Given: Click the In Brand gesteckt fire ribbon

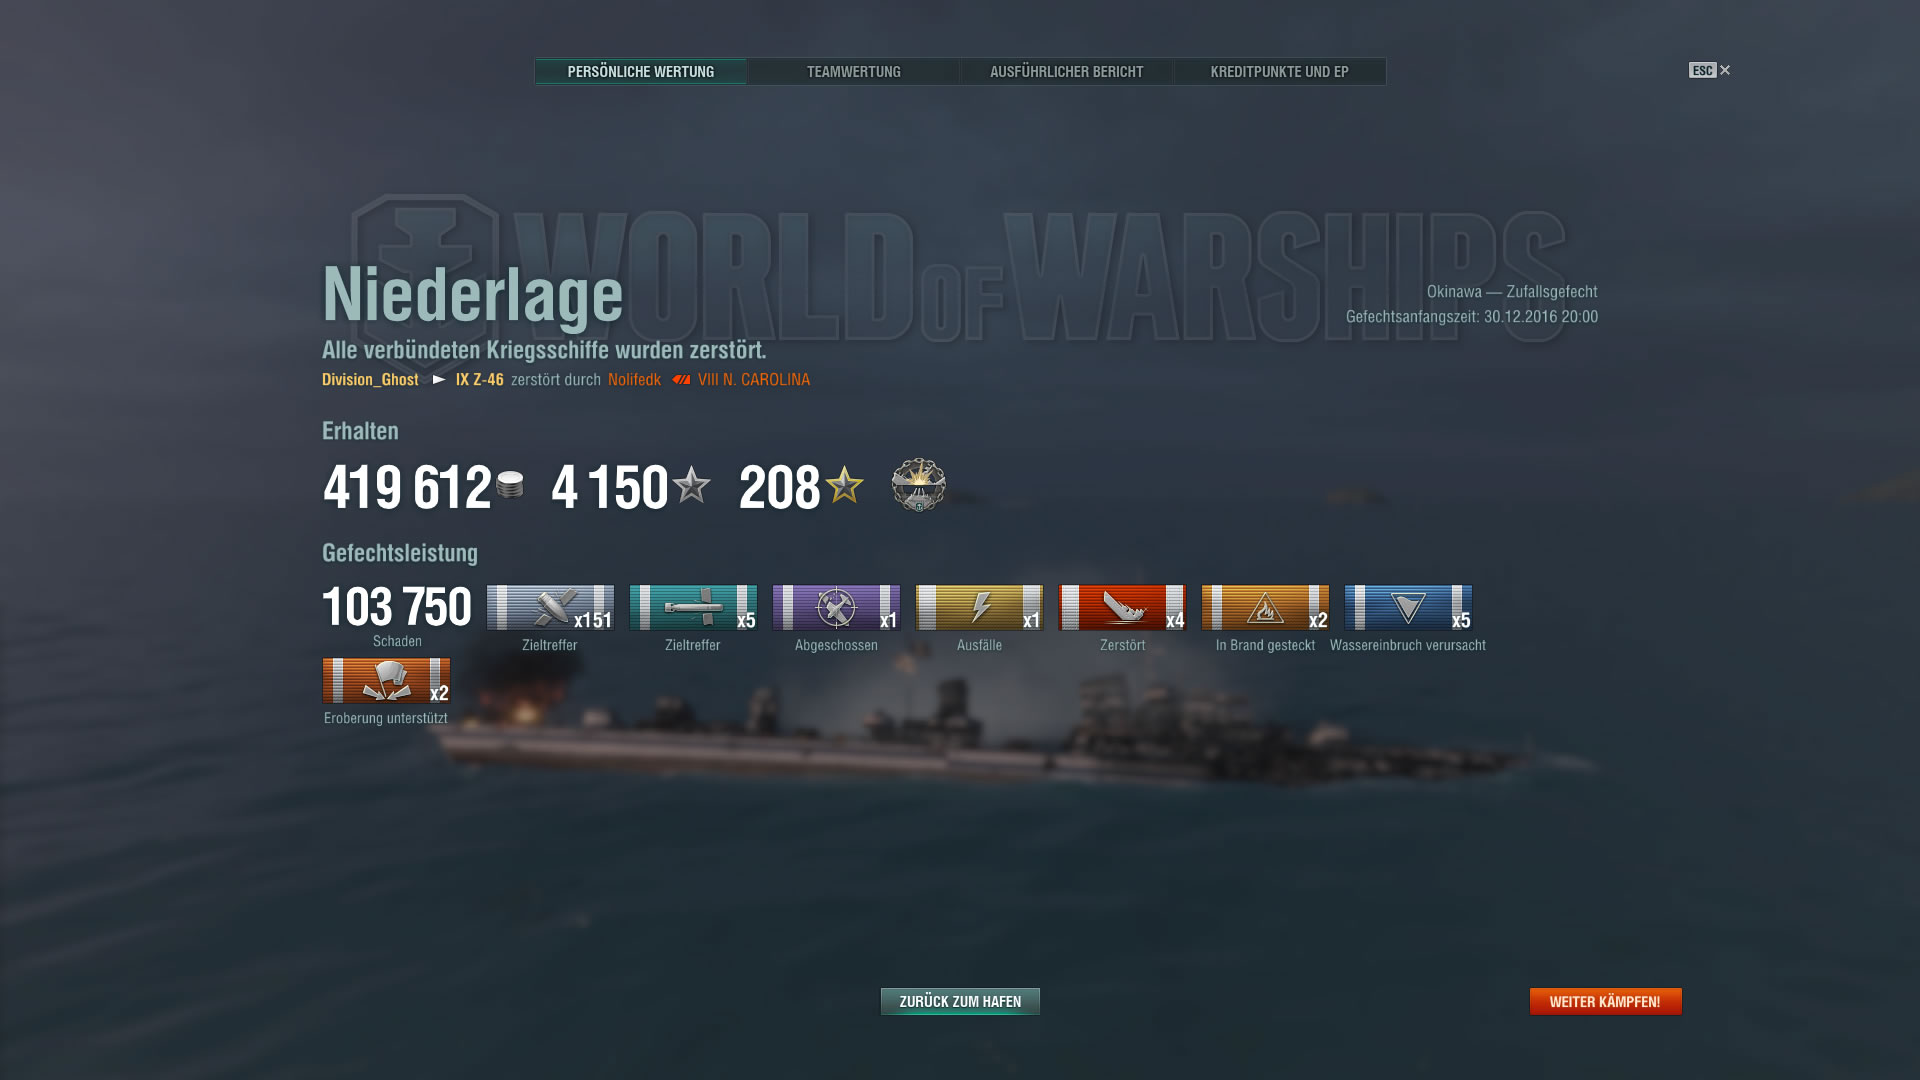Looking at the screenshot, I should 1265,608.
